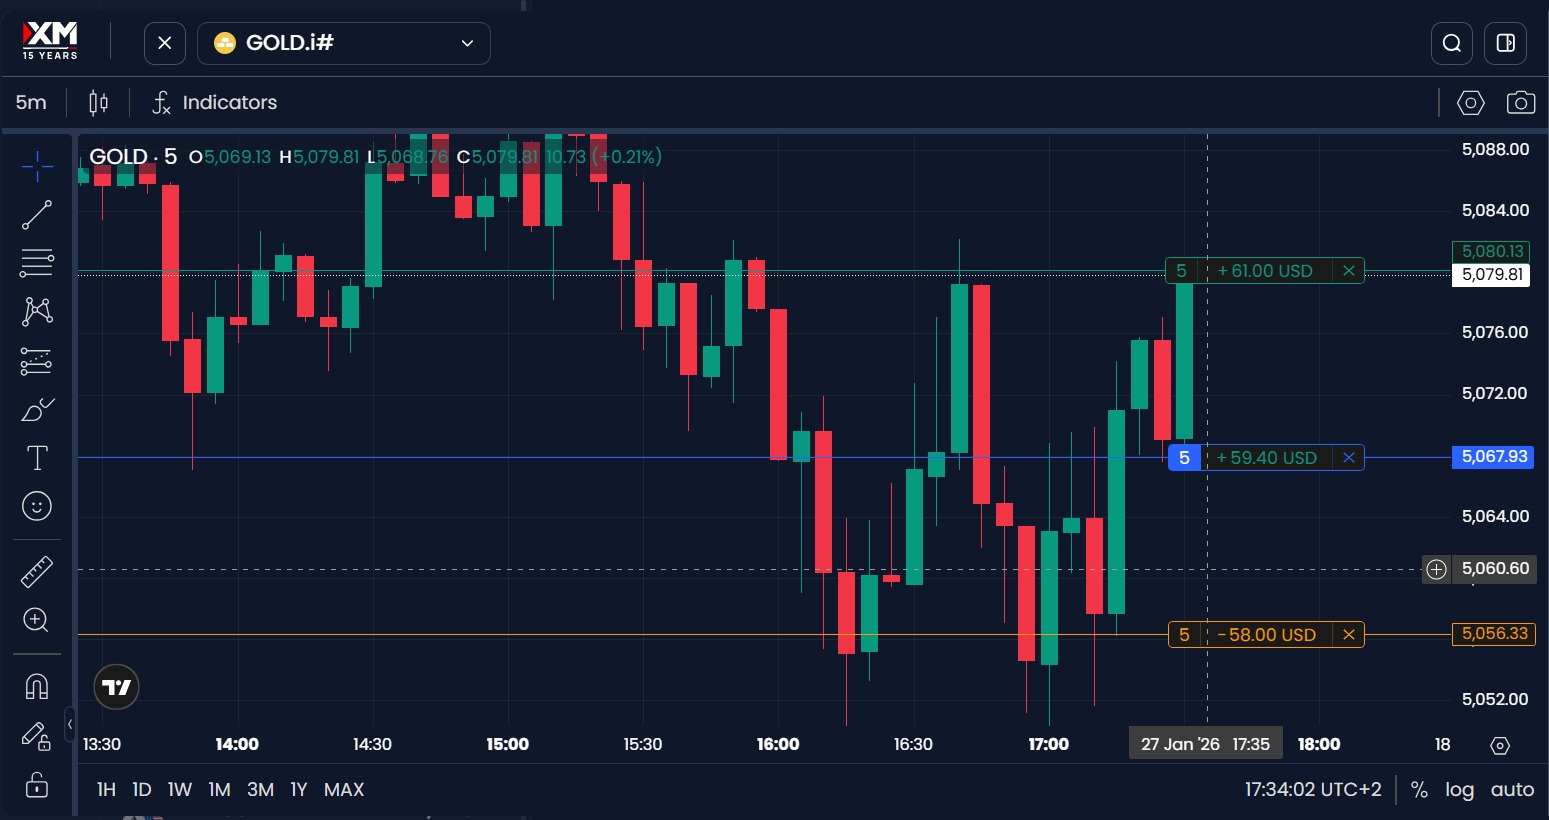Open the symbol search magnifier

pos(1451,43)
